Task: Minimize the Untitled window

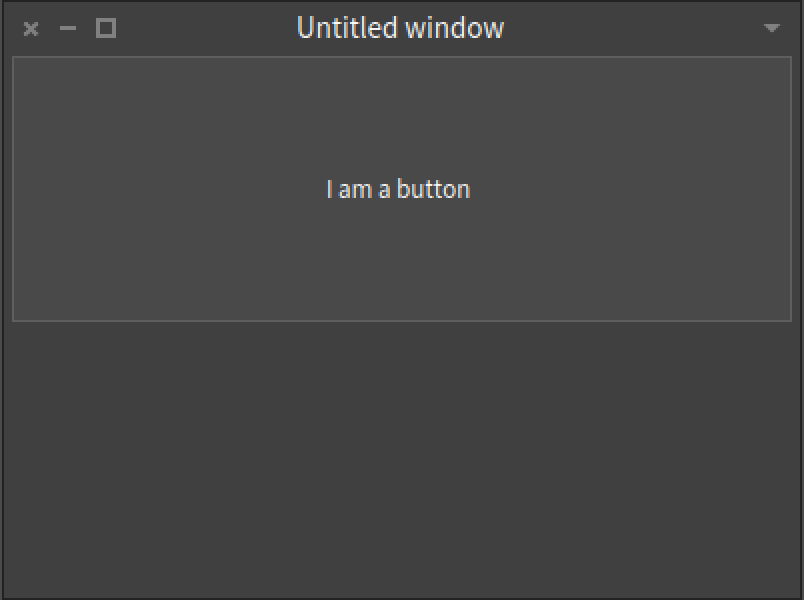Action: pos(68,29)
